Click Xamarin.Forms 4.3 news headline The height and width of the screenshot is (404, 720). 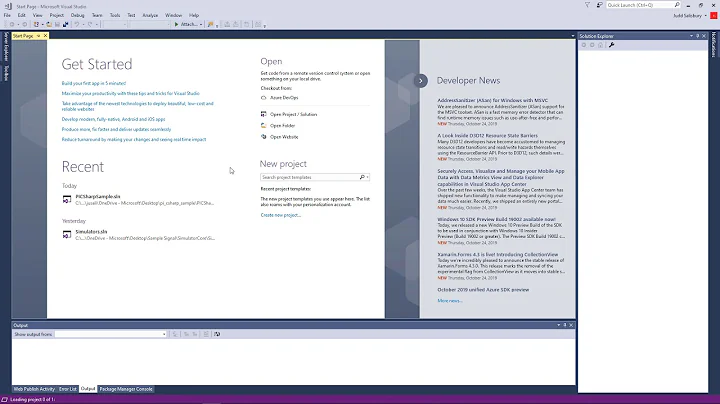[498, 254]
